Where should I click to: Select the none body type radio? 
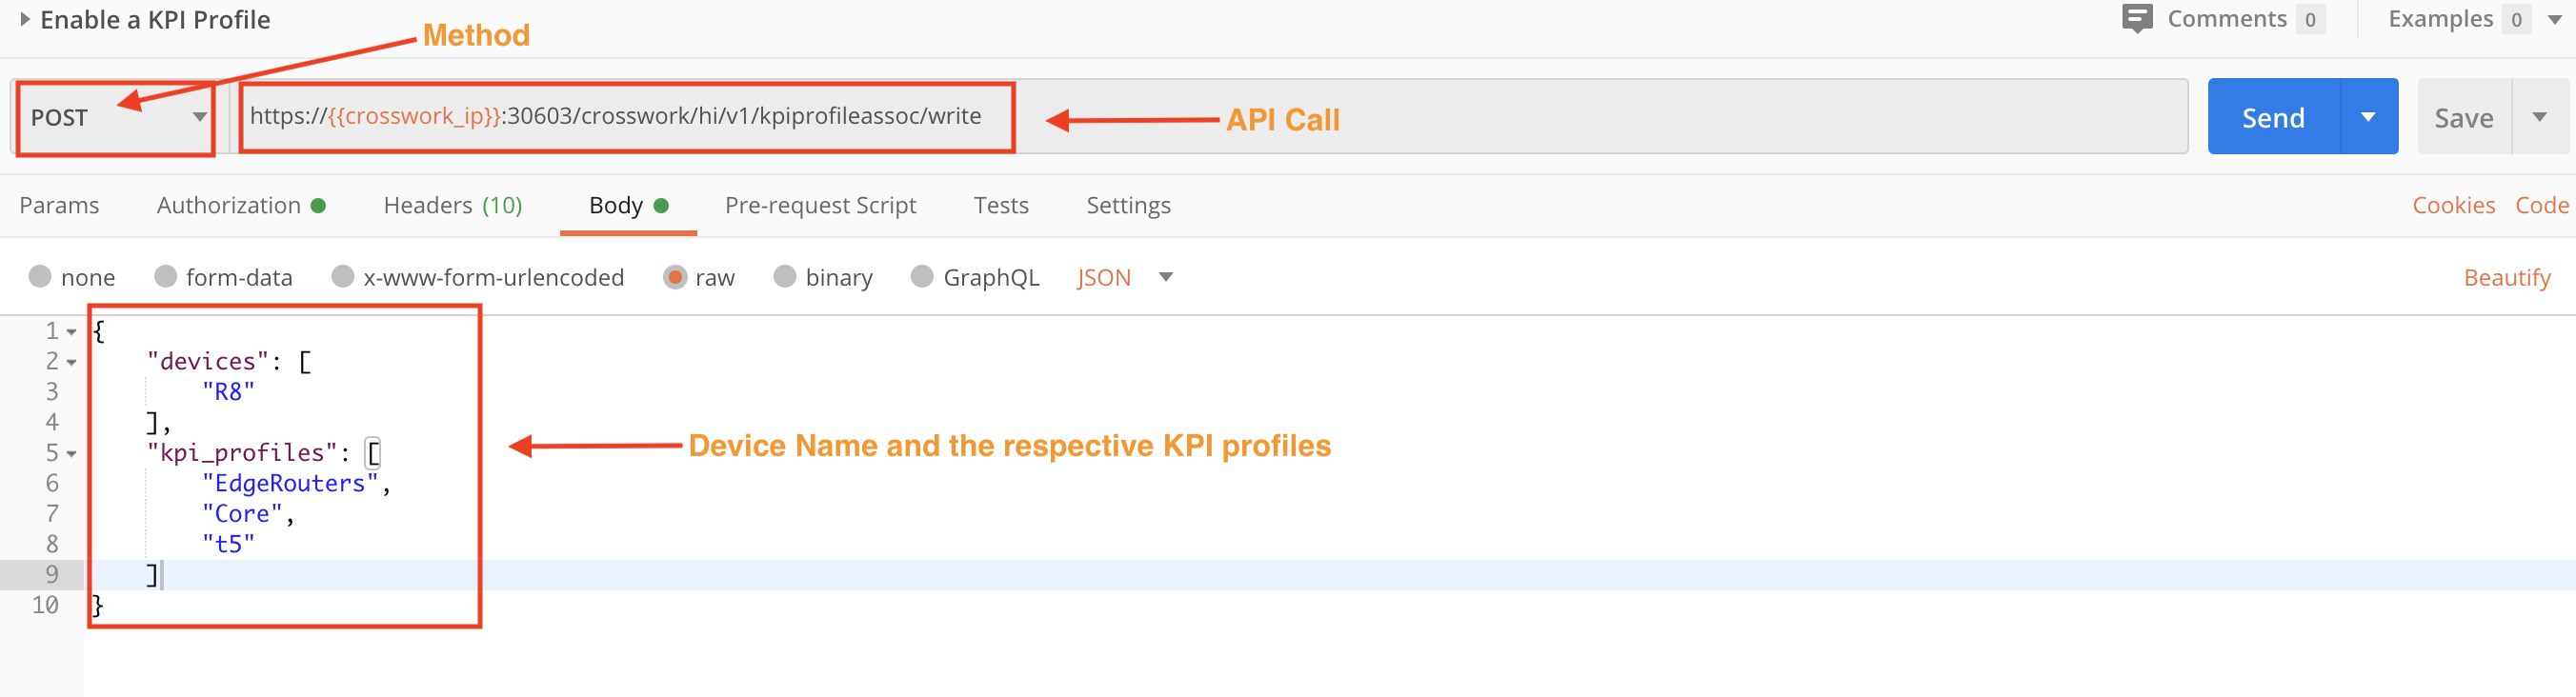(x=40, y=276)
